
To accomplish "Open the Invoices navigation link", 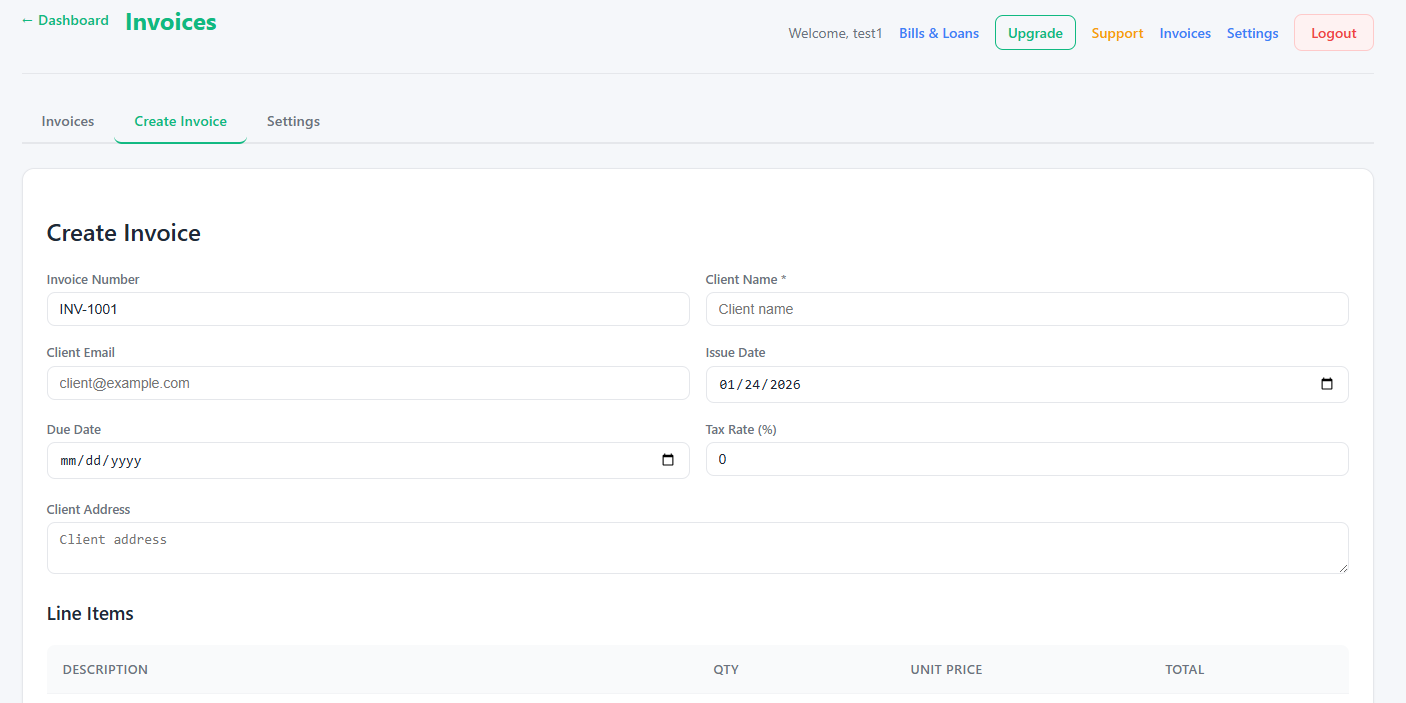I will [x=1185, y=32].
